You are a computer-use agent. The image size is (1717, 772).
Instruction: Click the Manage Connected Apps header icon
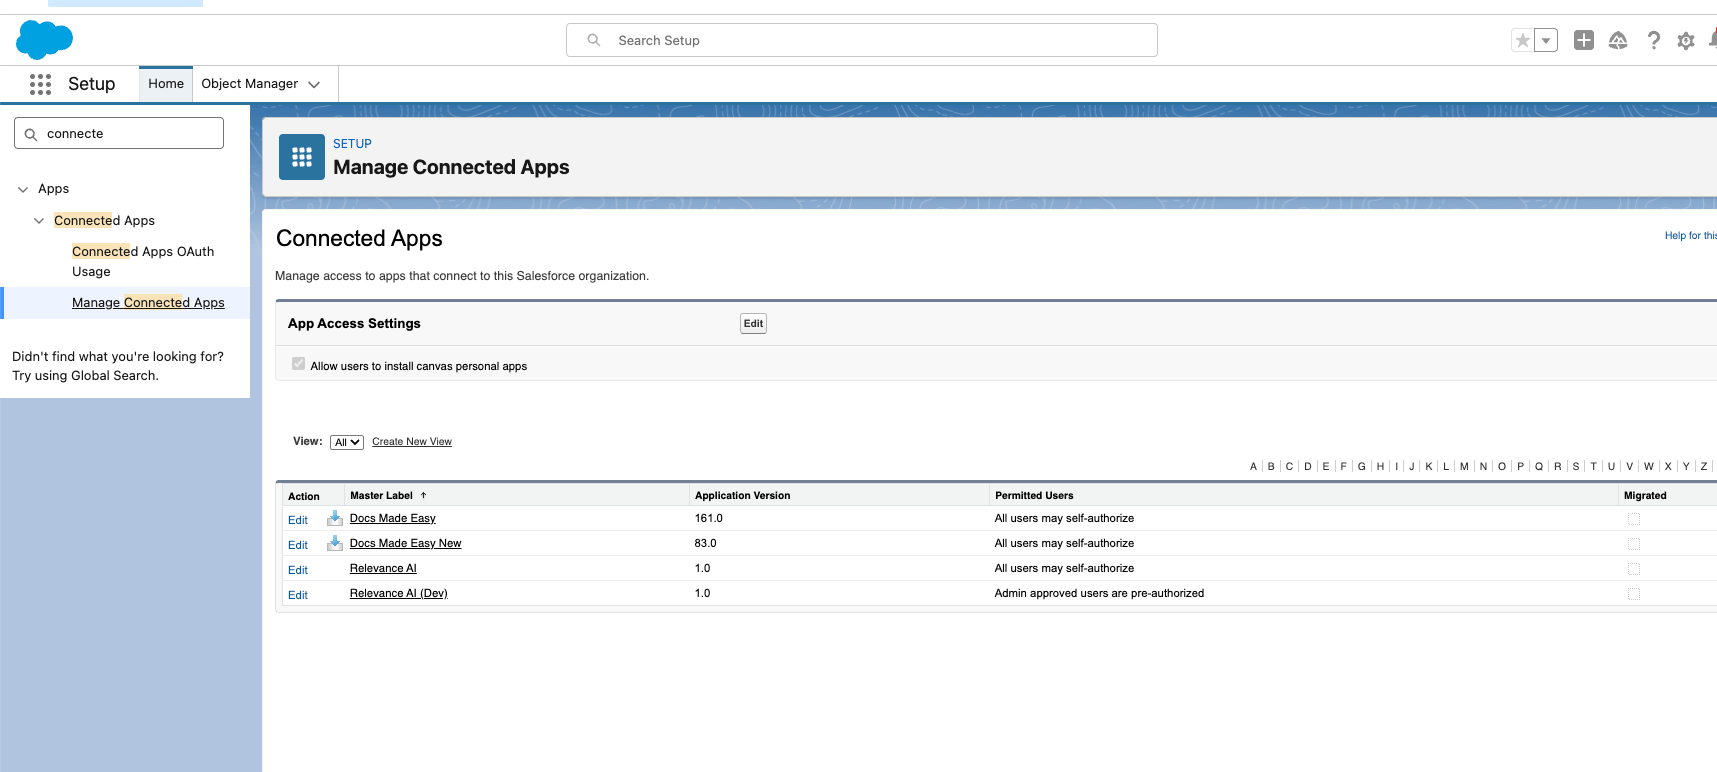(302, 157)
